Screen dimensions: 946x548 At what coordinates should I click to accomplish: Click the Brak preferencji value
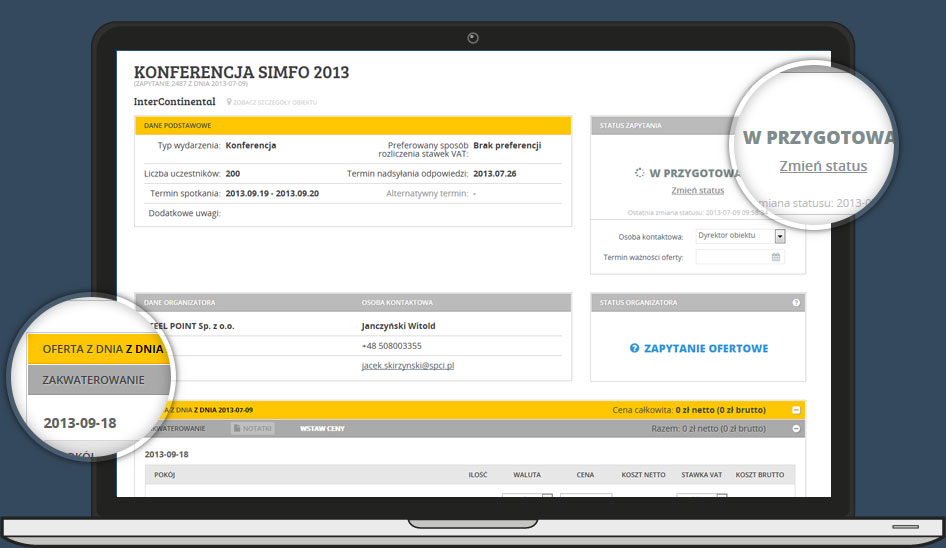click(x=507, y=145)
